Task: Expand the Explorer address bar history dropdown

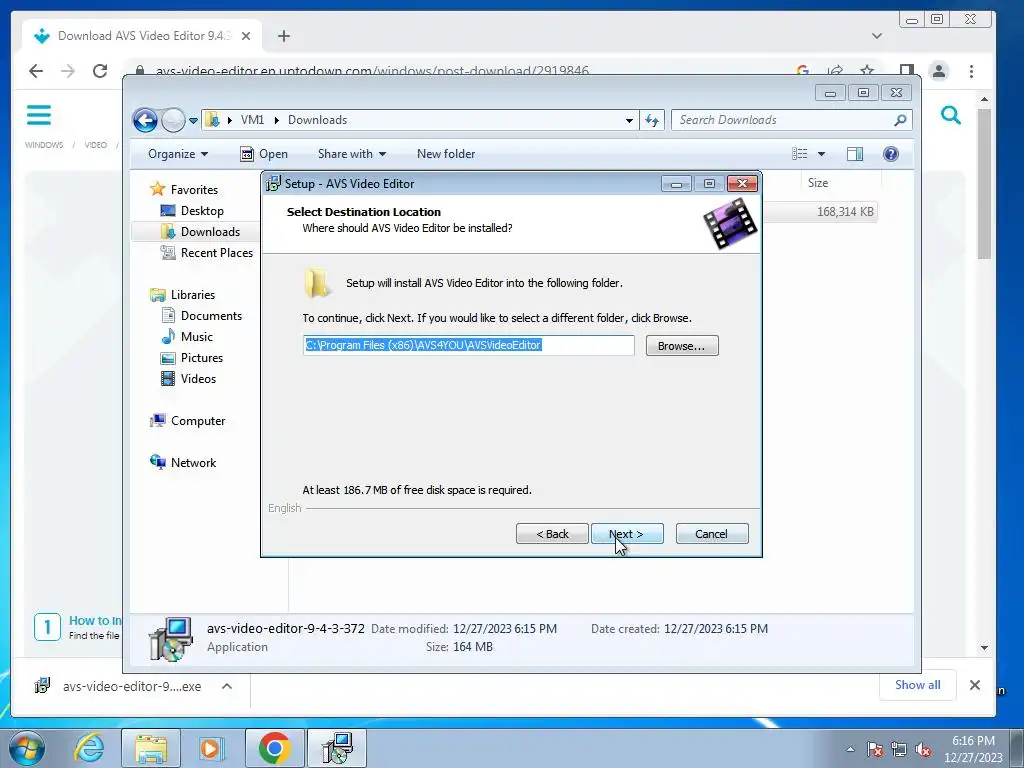Action: click(x=629, y=120)
